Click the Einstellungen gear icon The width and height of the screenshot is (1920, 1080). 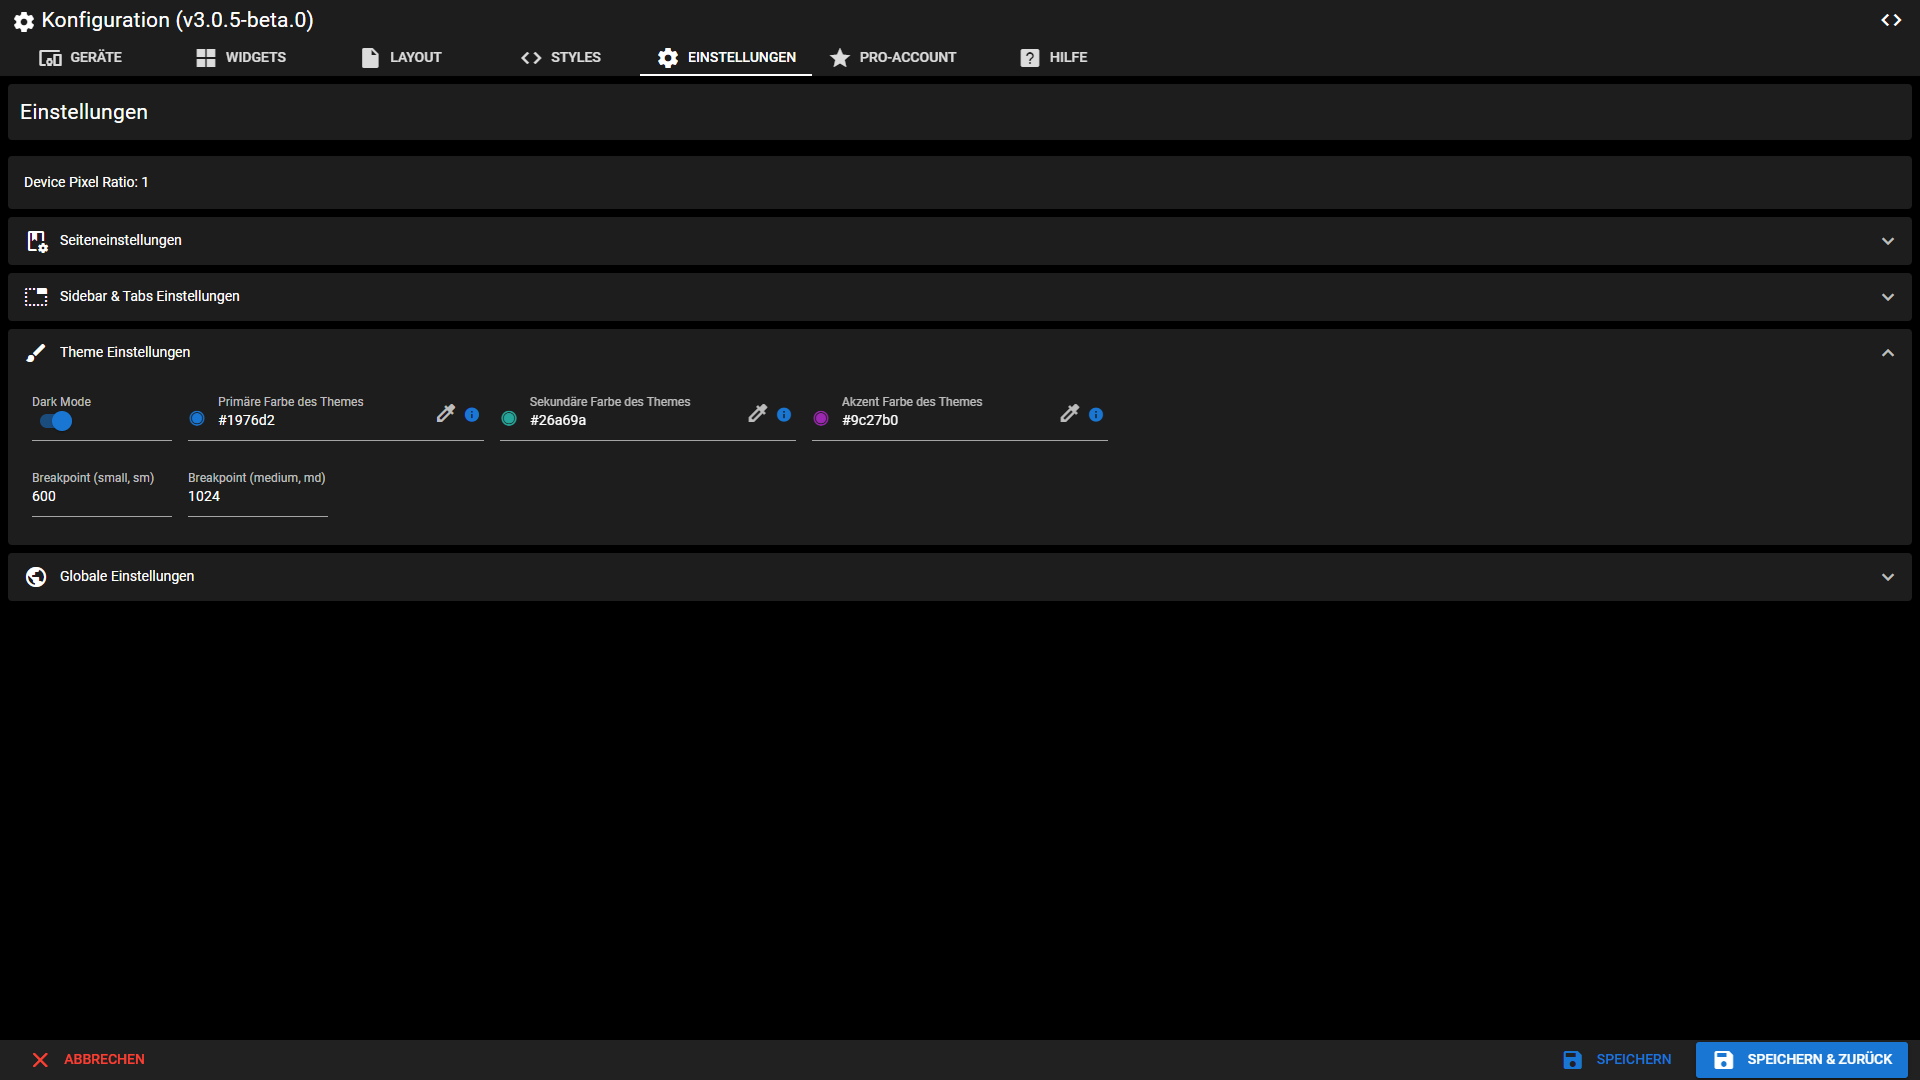coord(668,58)
